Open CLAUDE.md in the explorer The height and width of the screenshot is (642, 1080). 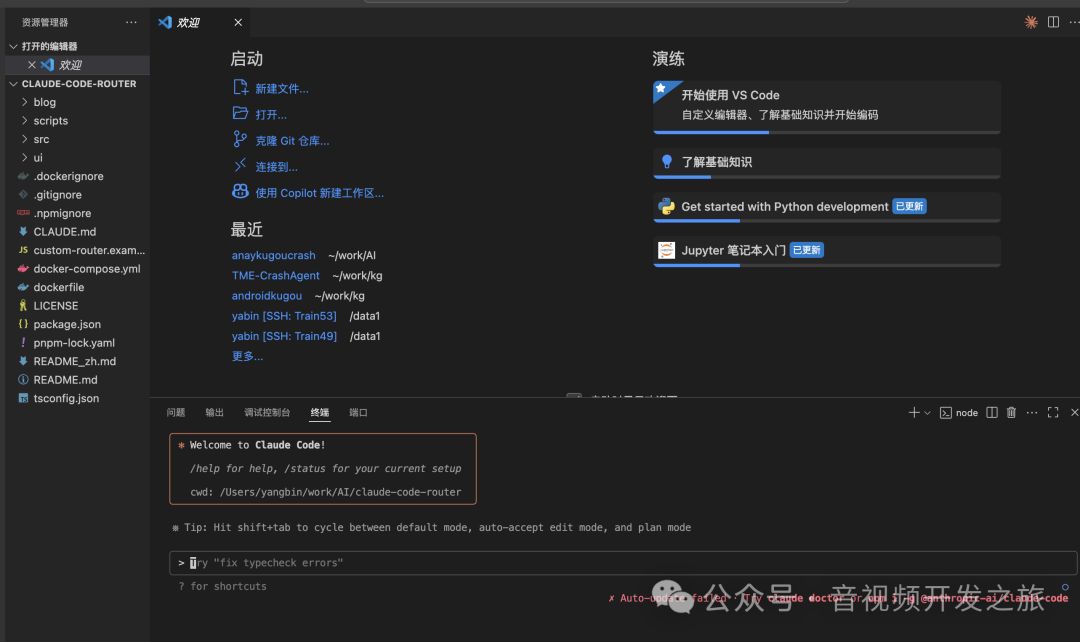click(77, 231)
